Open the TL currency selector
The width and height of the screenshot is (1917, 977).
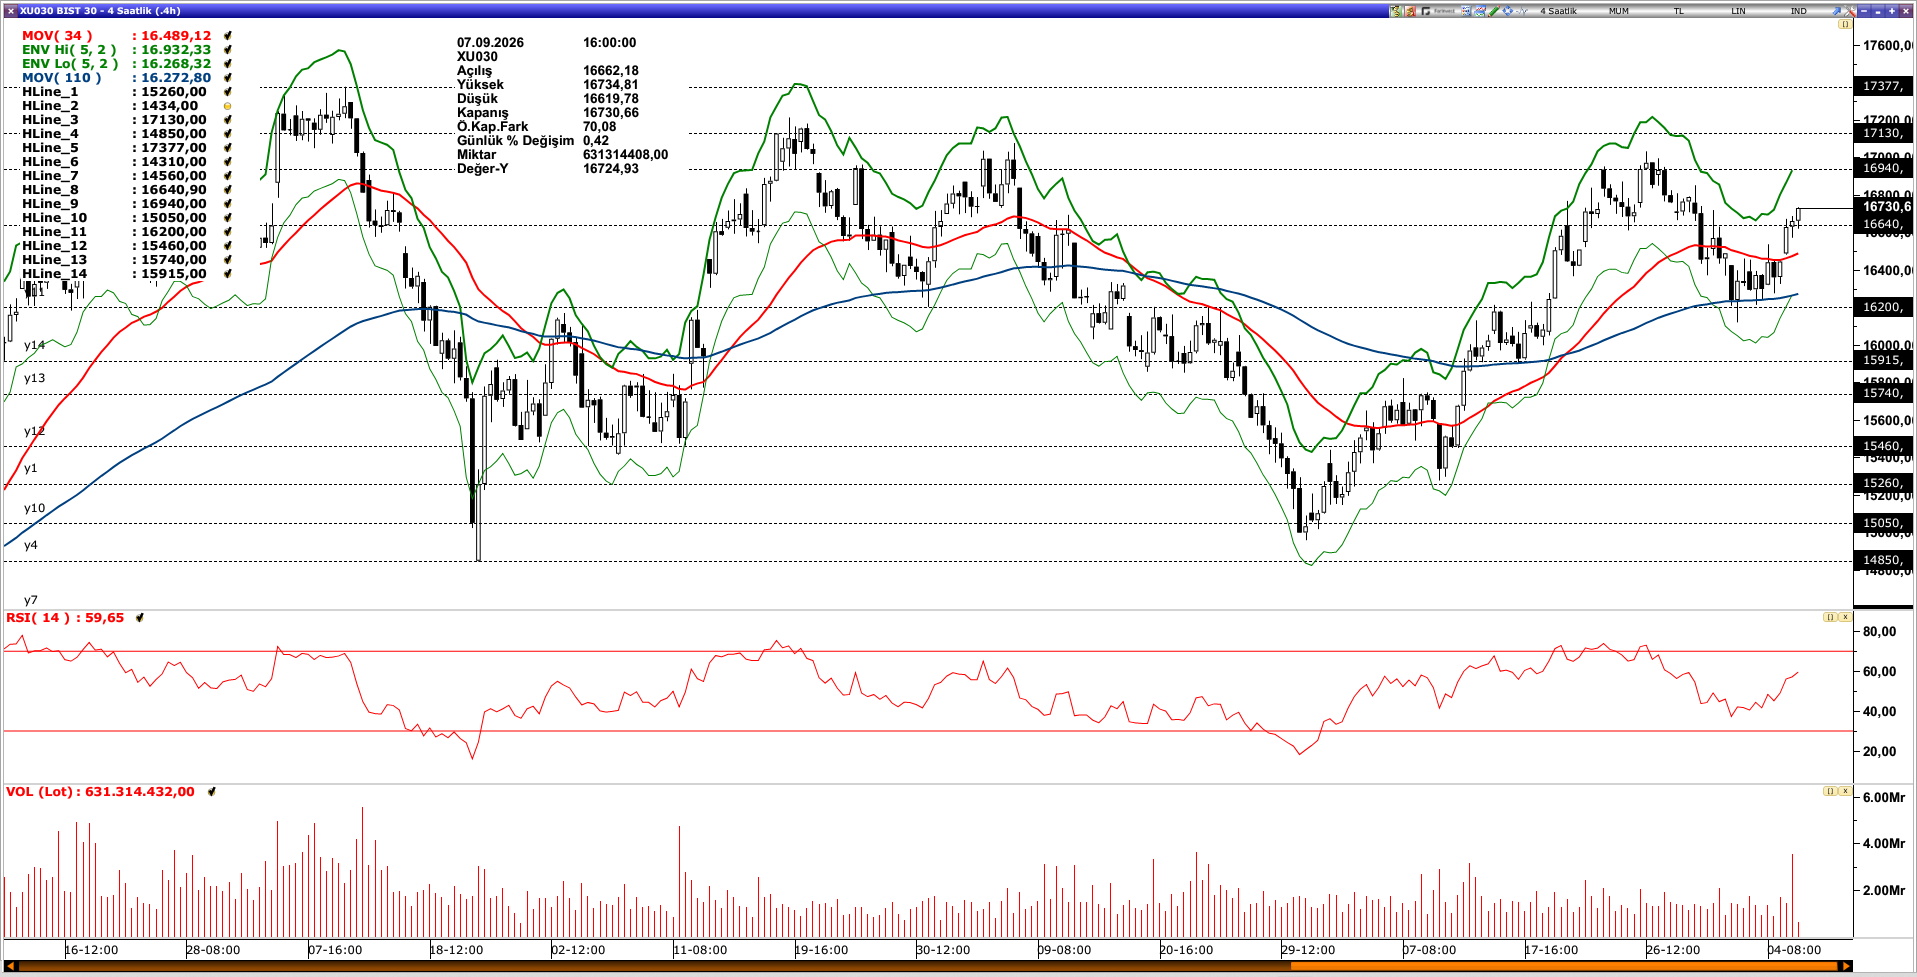(1679, 11)
